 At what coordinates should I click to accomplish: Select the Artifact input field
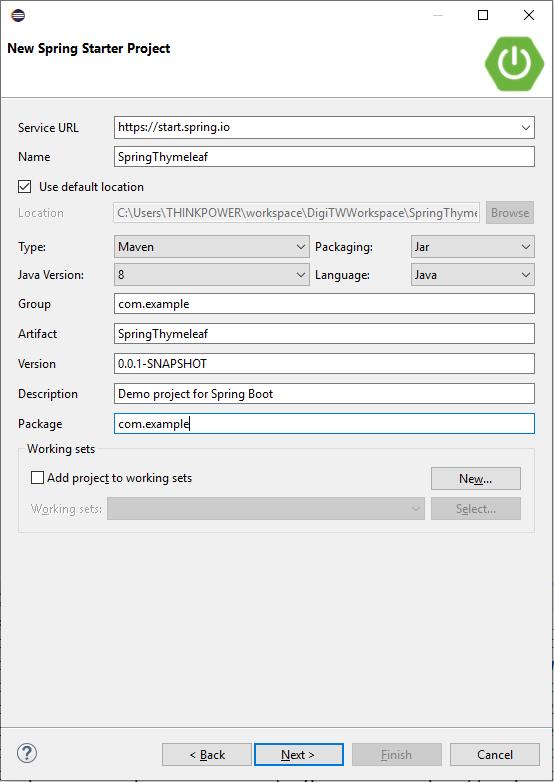[x=324, y=334]
